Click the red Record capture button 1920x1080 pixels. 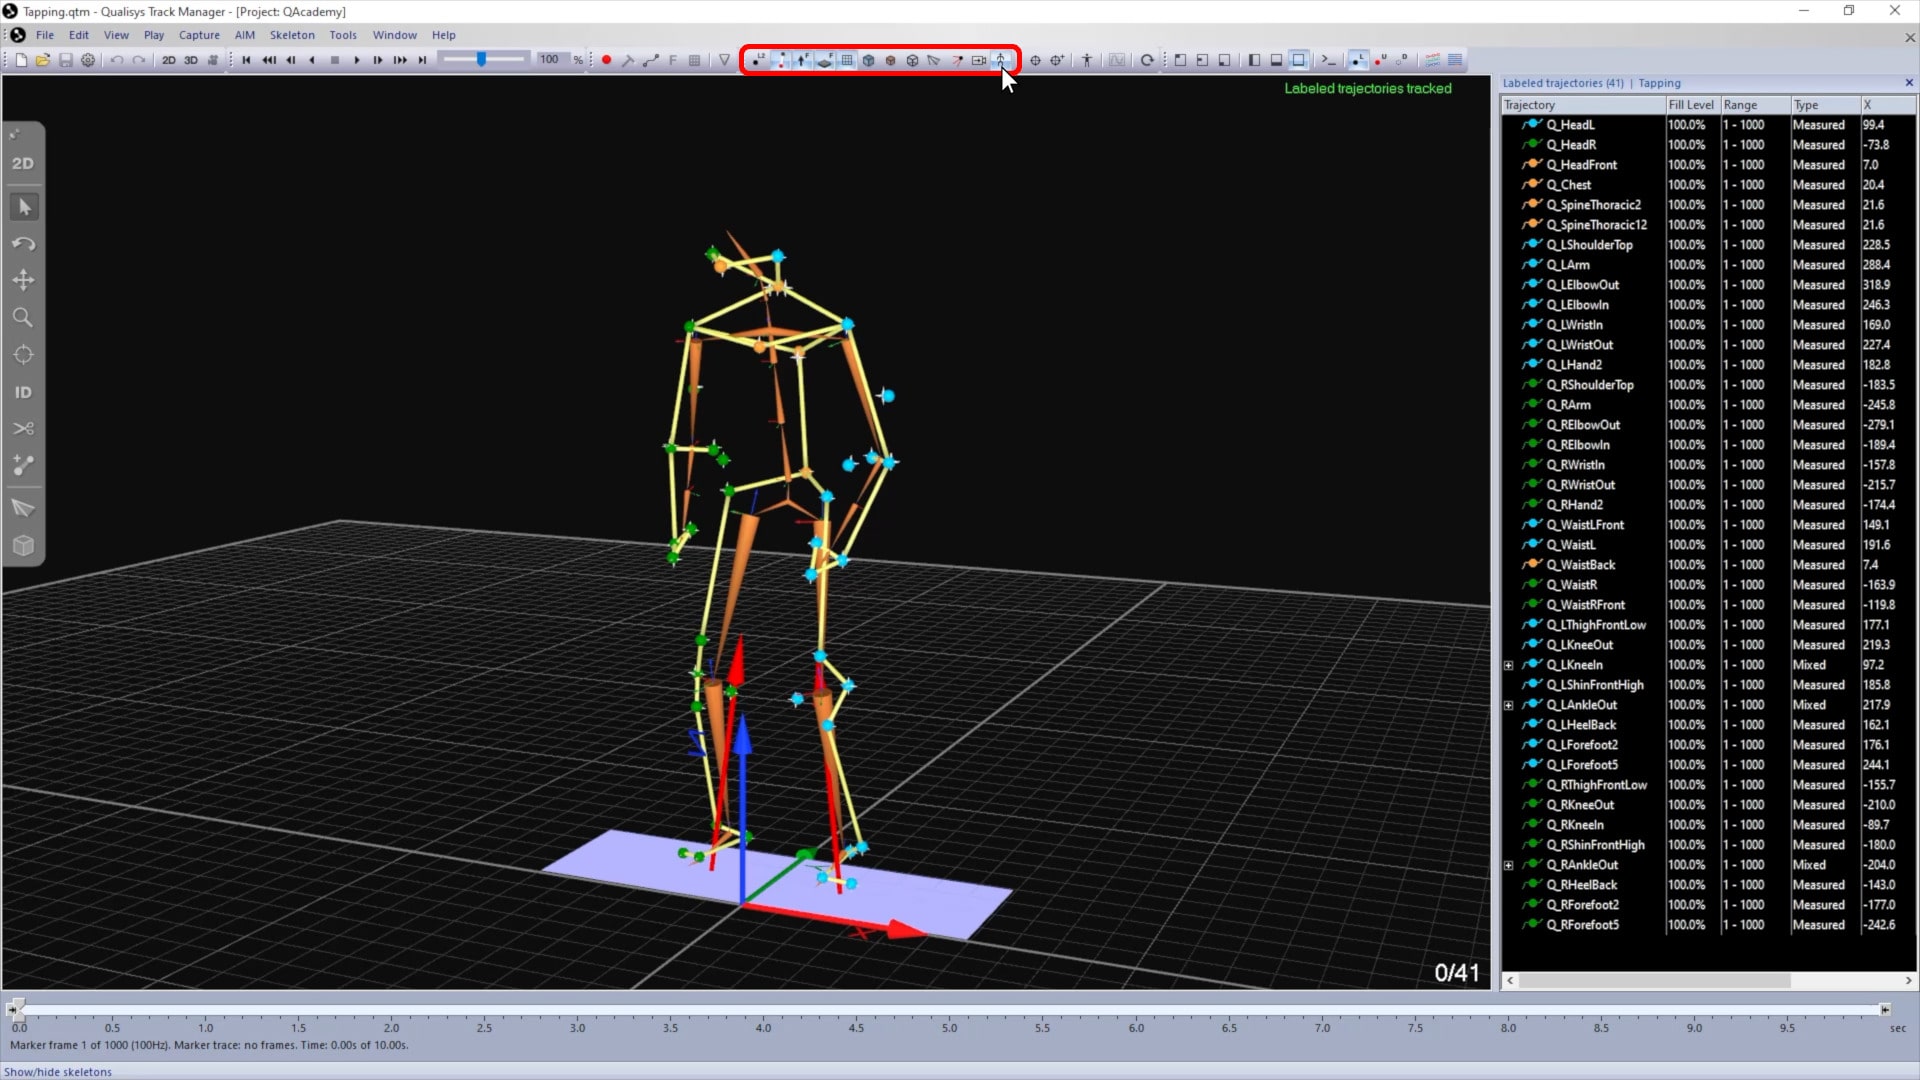coord(606,60)
